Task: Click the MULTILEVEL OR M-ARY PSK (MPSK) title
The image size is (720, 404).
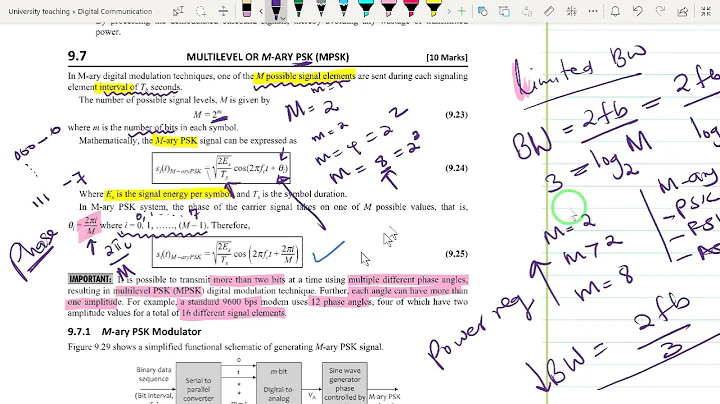Action: (268, 57)
